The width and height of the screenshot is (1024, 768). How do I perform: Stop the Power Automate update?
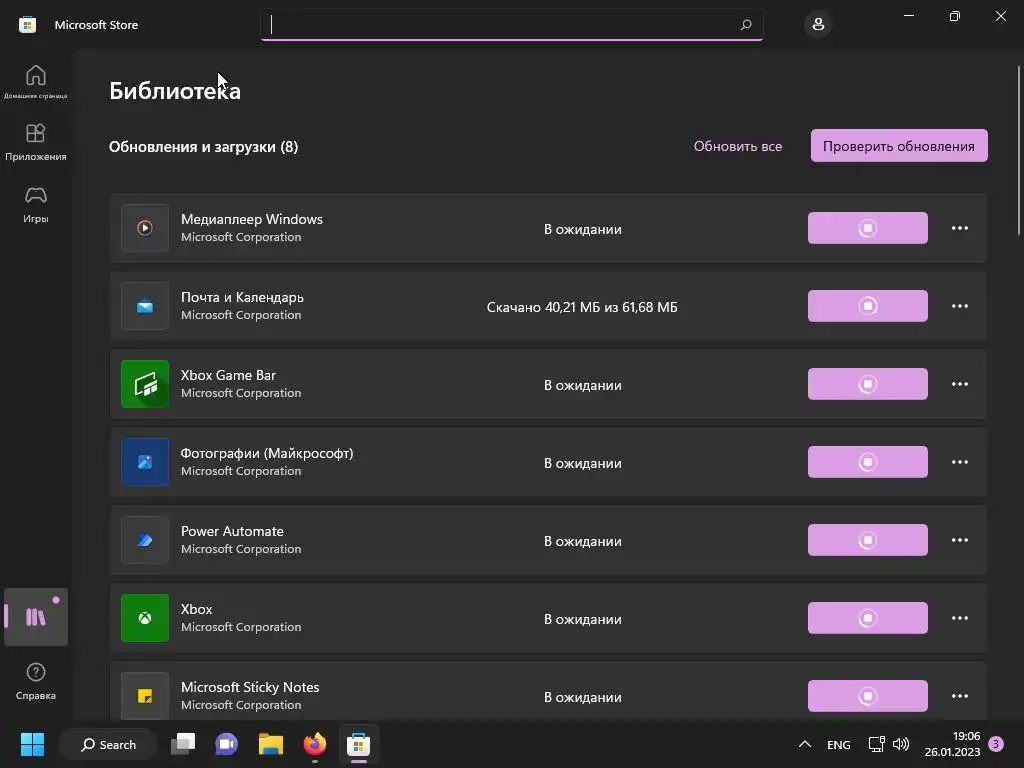click(867, 540)
